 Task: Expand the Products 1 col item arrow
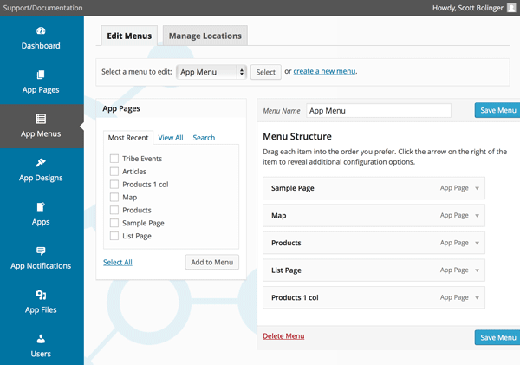point(477,298)
